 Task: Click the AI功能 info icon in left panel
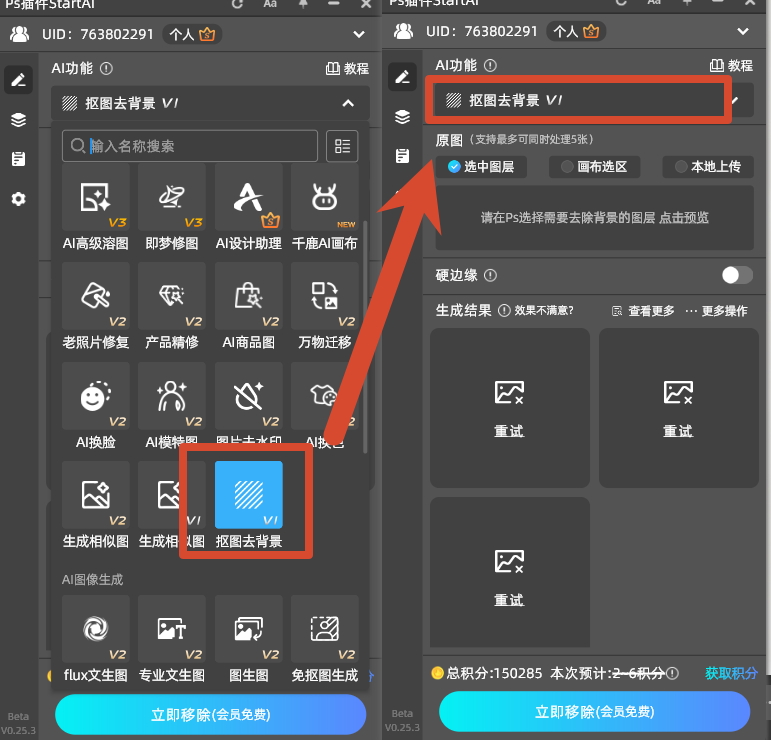(106, 68)
